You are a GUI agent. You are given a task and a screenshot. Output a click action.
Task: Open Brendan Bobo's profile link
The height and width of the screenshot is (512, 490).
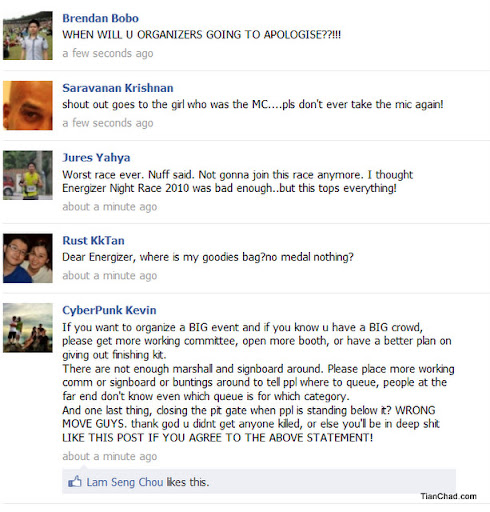pos(100,18)
